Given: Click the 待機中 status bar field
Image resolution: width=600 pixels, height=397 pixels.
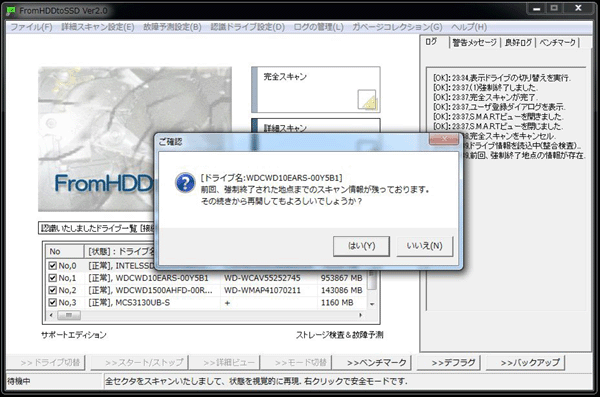Looking at the screenshot, I should (x=54, y=381).
